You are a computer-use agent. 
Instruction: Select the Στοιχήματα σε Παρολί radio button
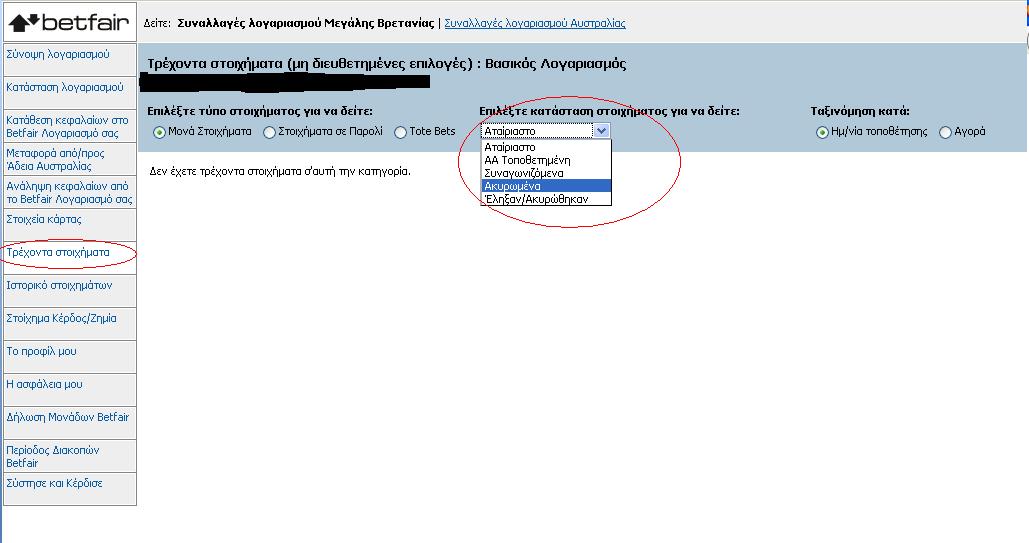[269, 133]
